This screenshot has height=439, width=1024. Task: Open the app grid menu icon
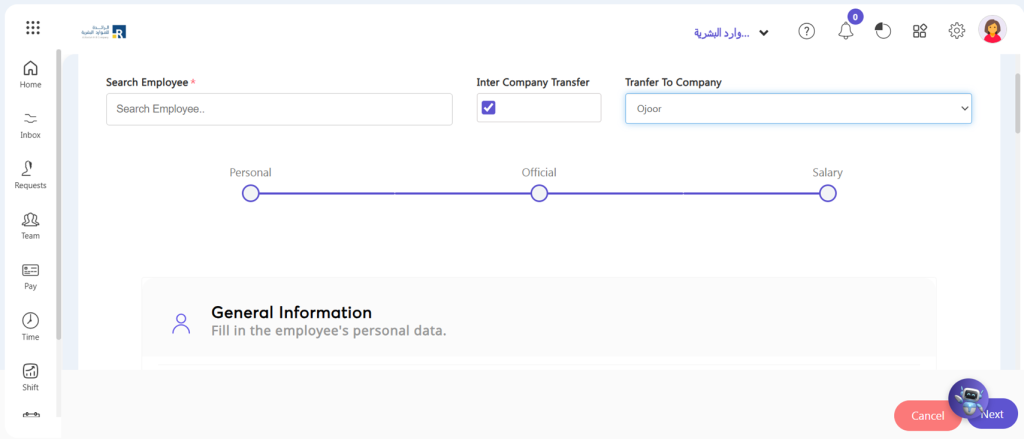(x=33, y=27)
